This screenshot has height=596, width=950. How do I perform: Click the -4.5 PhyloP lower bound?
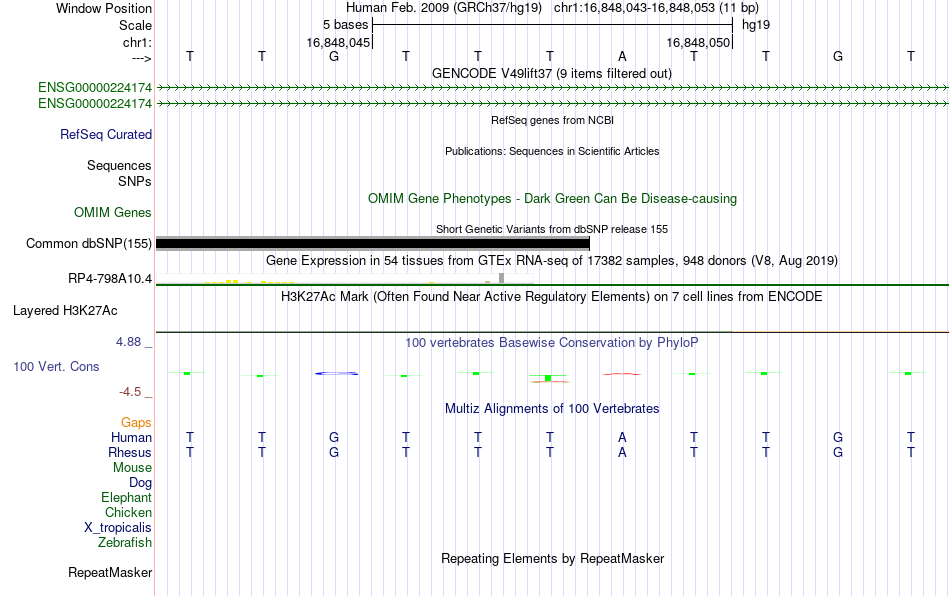(x=130, y=392)
